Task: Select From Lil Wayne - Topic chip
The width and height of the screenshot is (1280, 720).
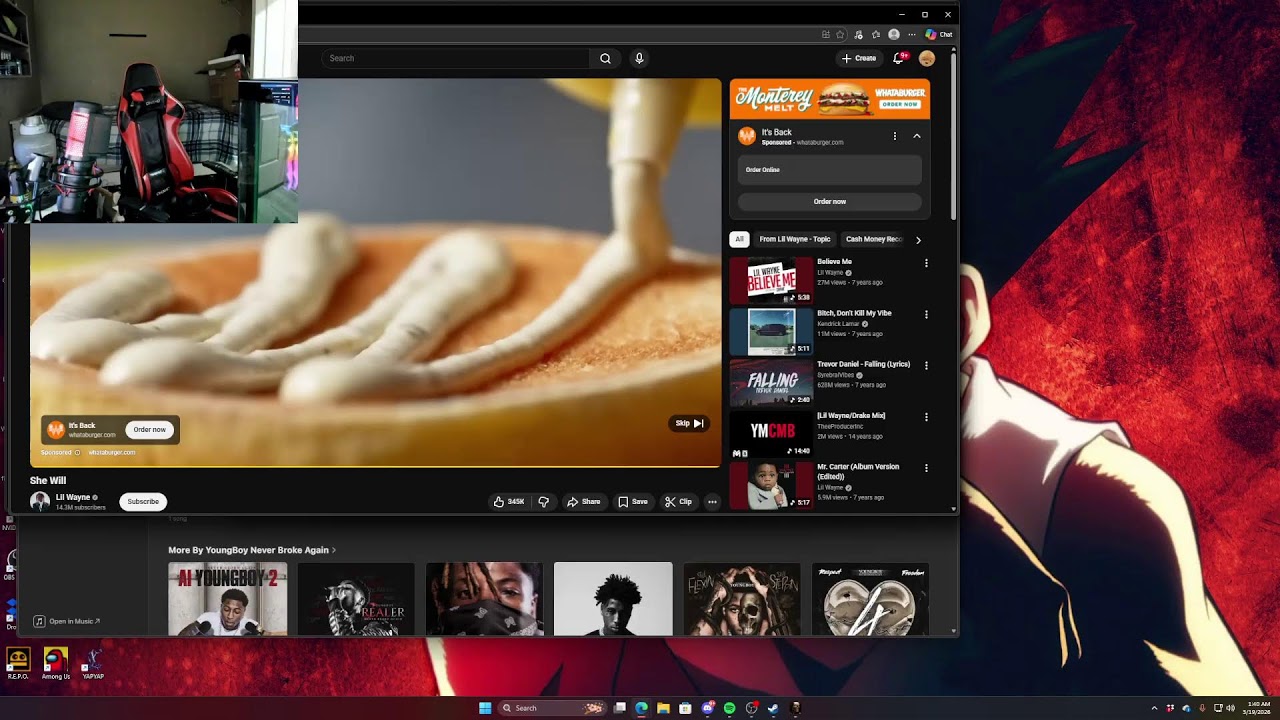Action: coord(795,239)
